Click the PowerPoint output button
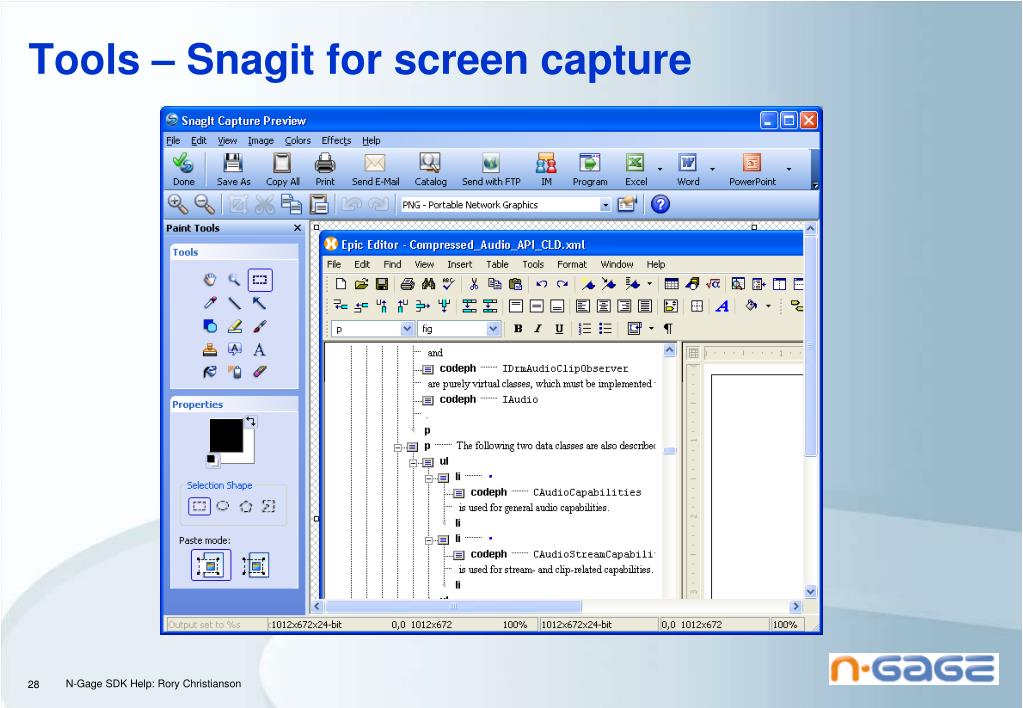1023x708 pixels. (752, 170)
